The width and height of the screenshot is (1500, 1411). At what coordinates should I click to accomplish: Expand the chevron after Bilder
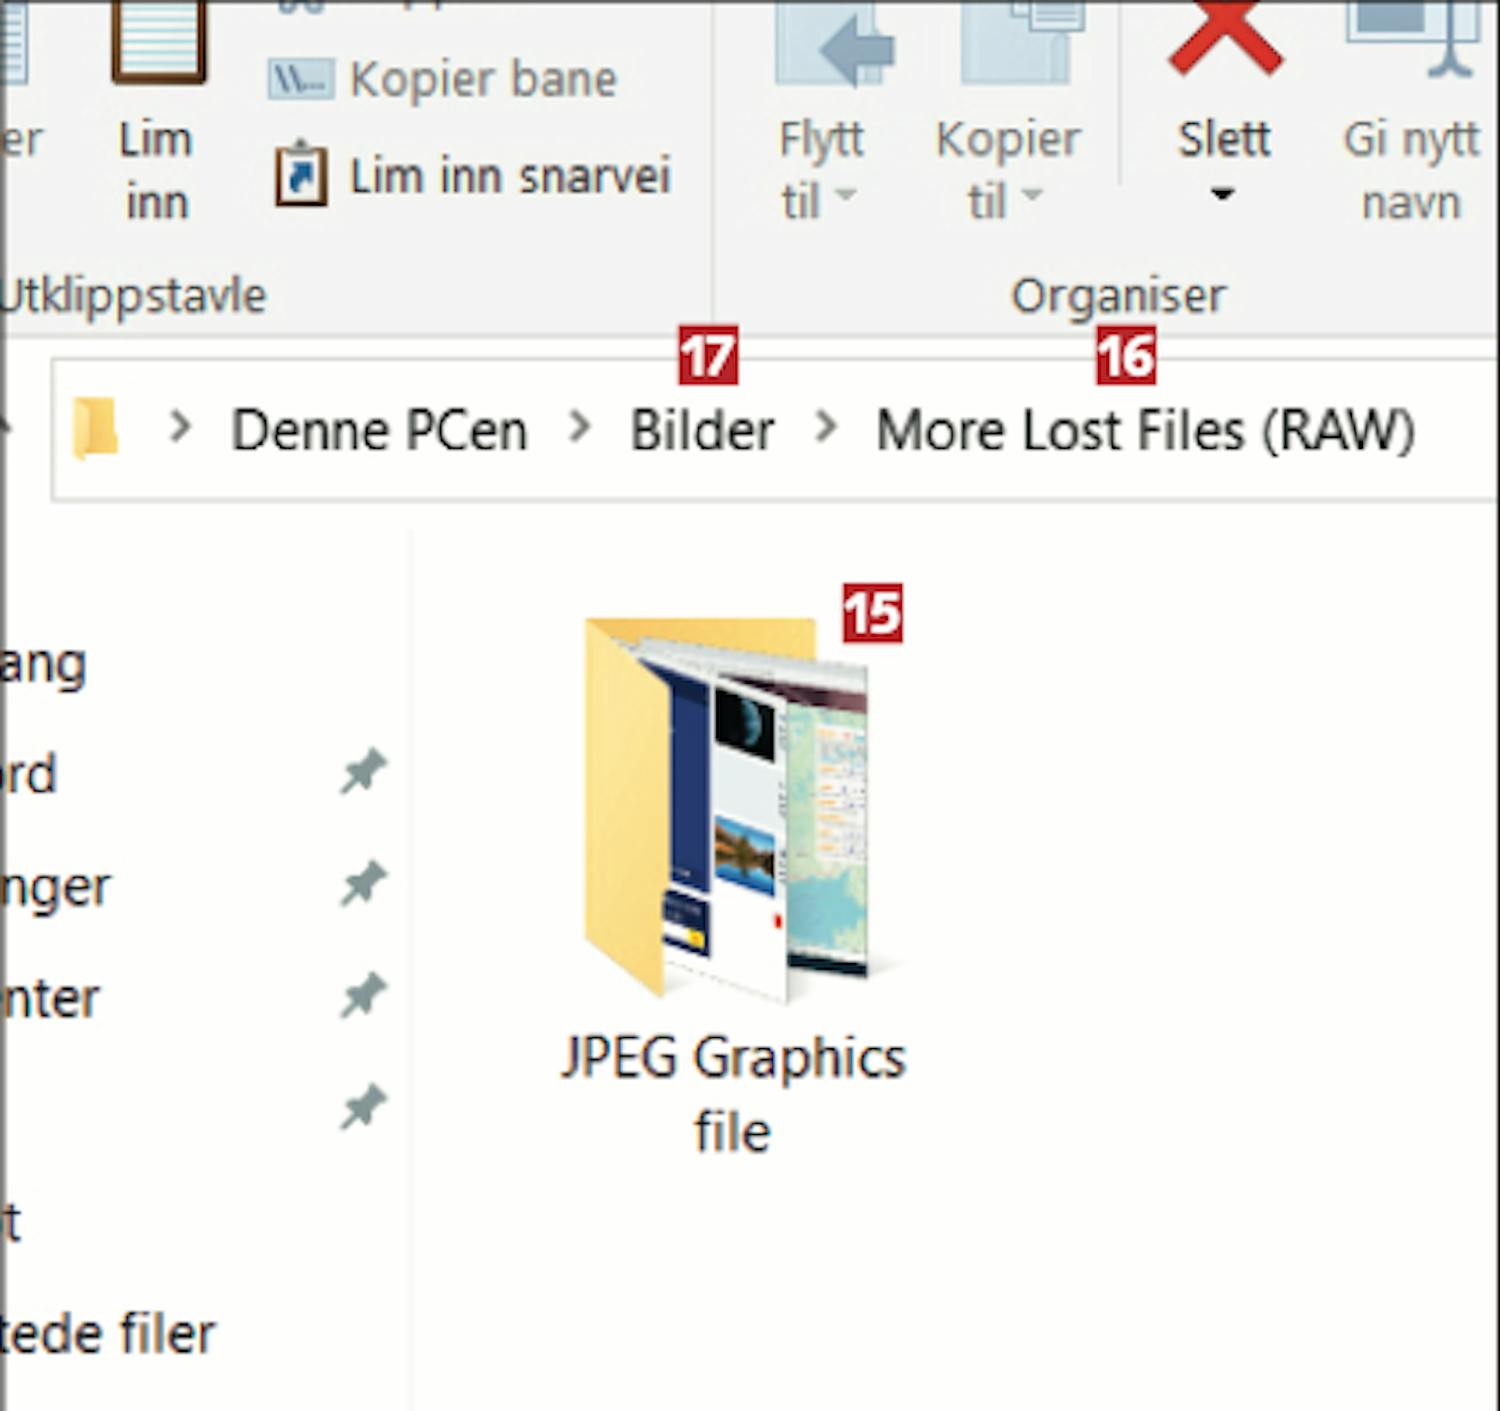(826, 428)
